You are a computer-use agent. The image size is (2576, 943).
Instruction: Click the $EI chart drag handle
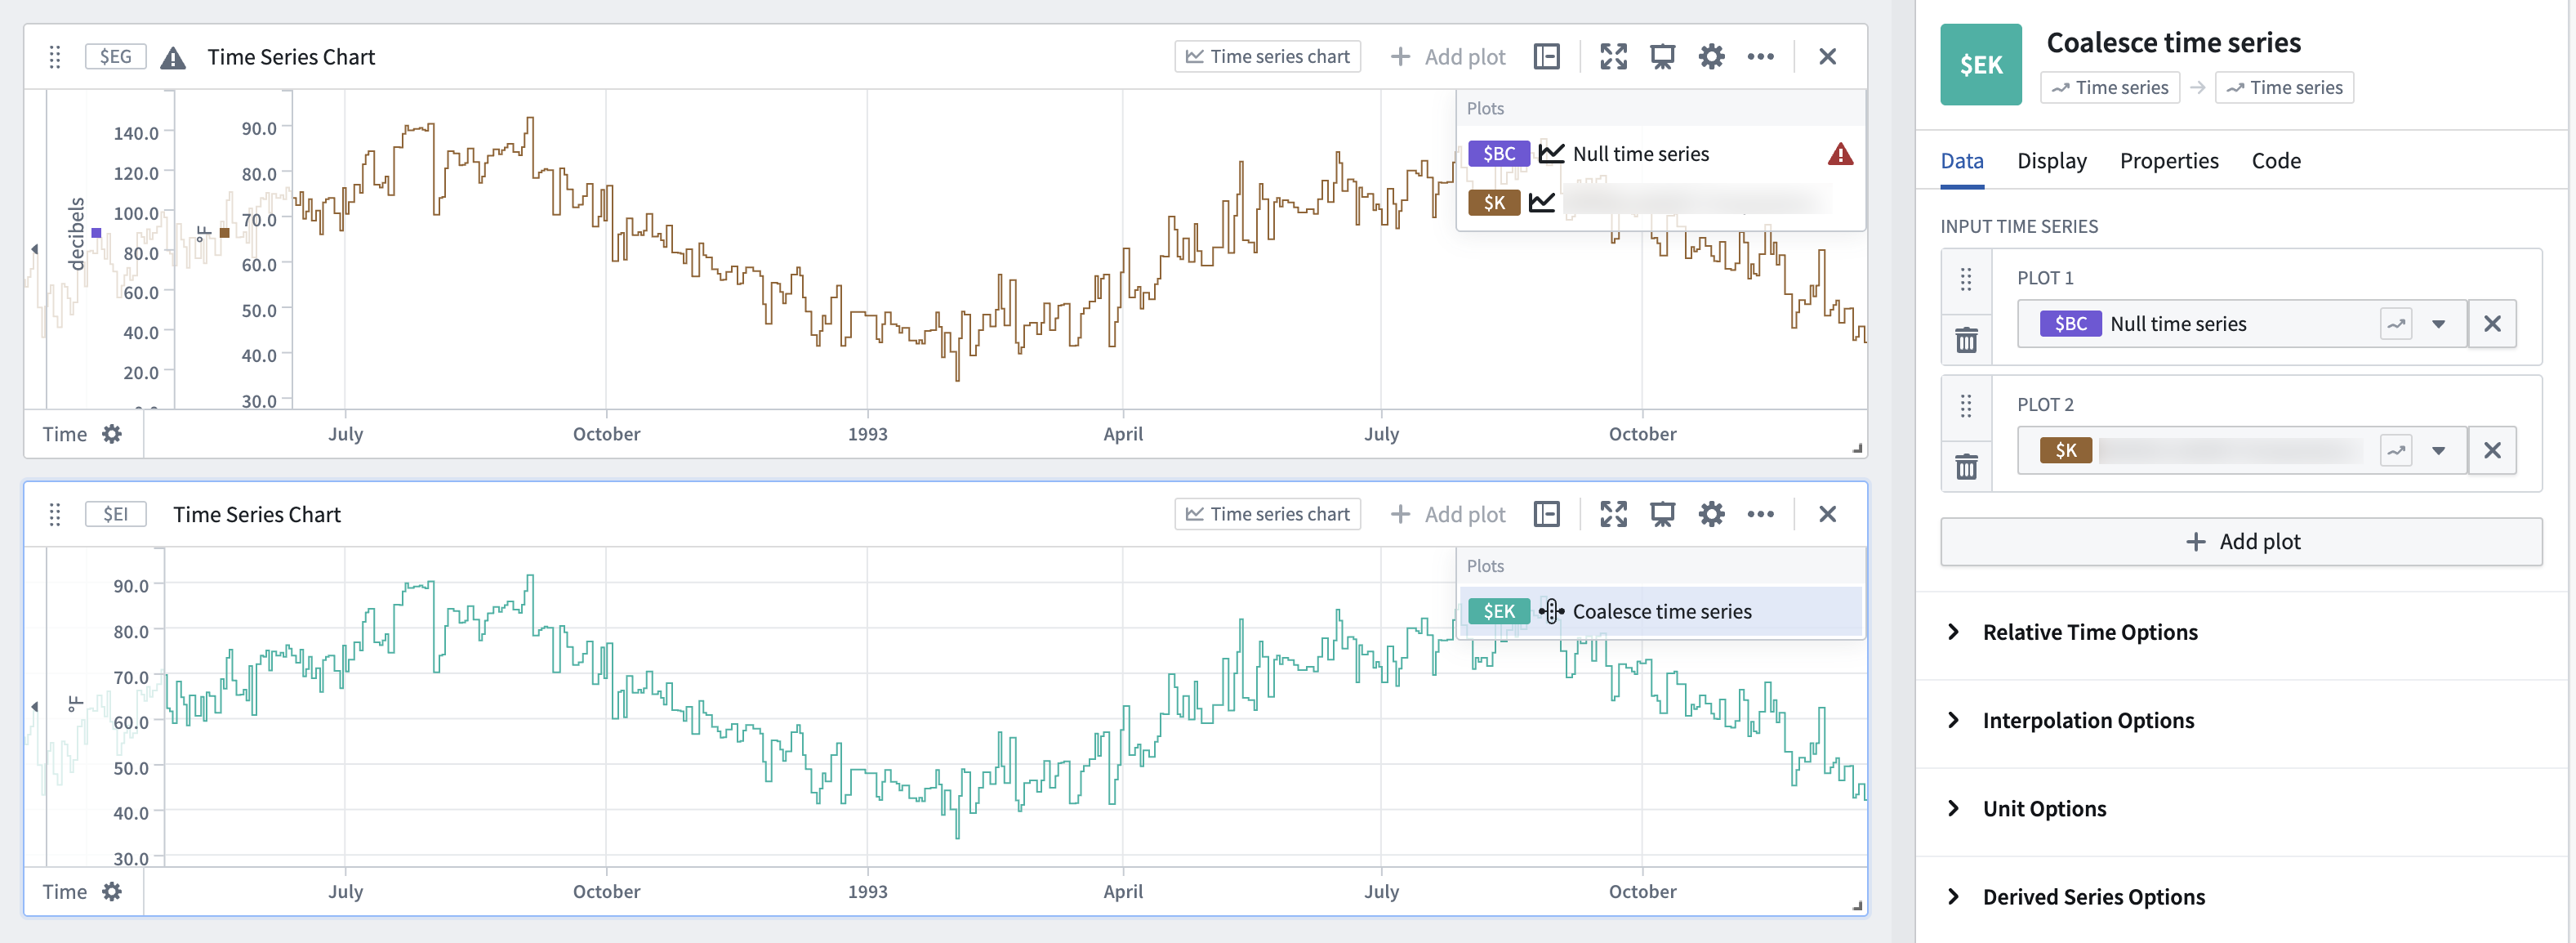pos(55,514)
